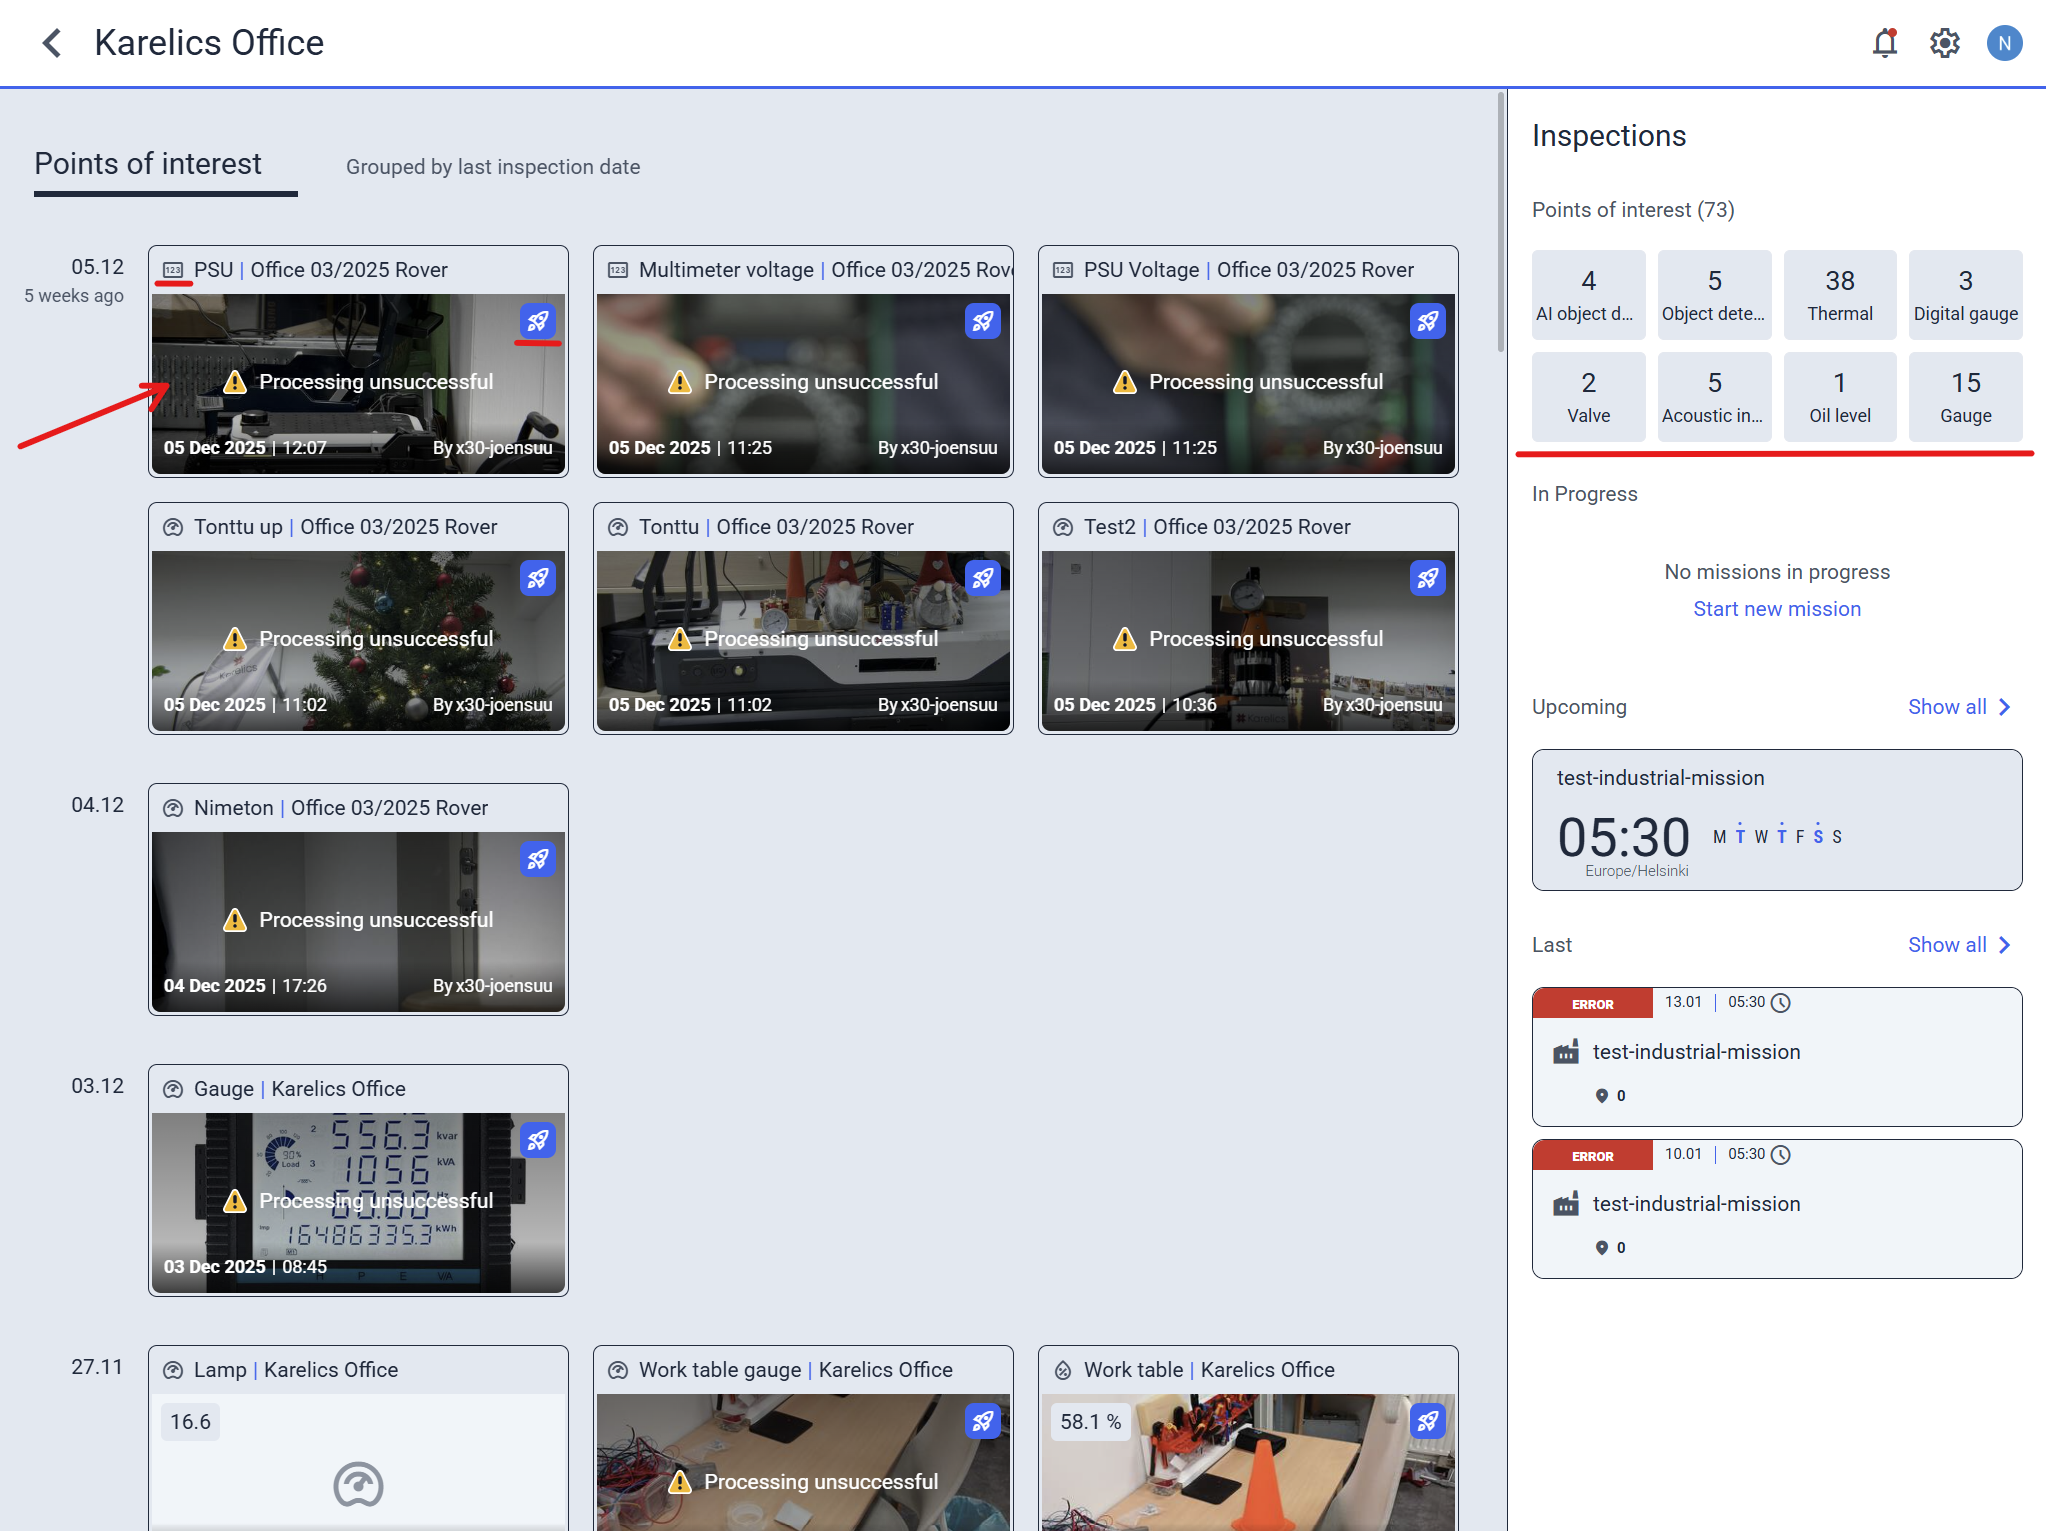Click rocket icon on Test2 card
Viewport: 2046px width, 1531px height.
pos(1427,578)
